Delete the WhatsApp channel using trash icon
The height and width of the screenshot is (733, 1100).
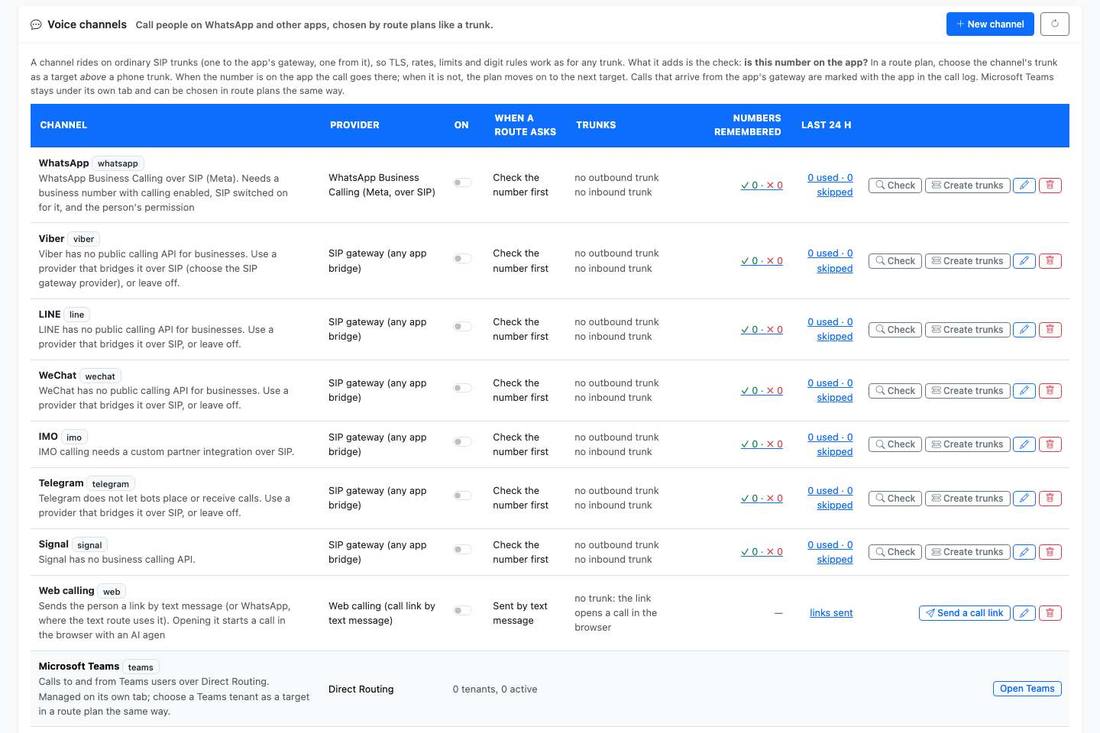pyautogui.click(x=1050, y=185)
